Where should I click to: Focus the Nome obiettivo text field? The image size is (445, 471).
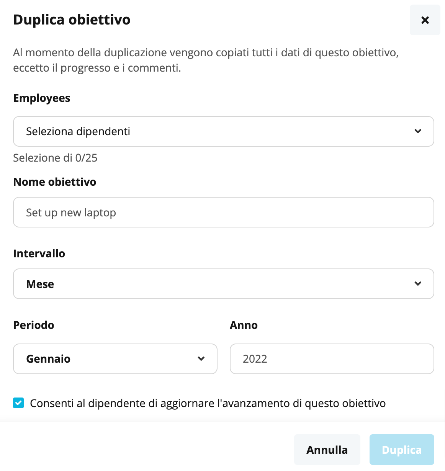223,212
